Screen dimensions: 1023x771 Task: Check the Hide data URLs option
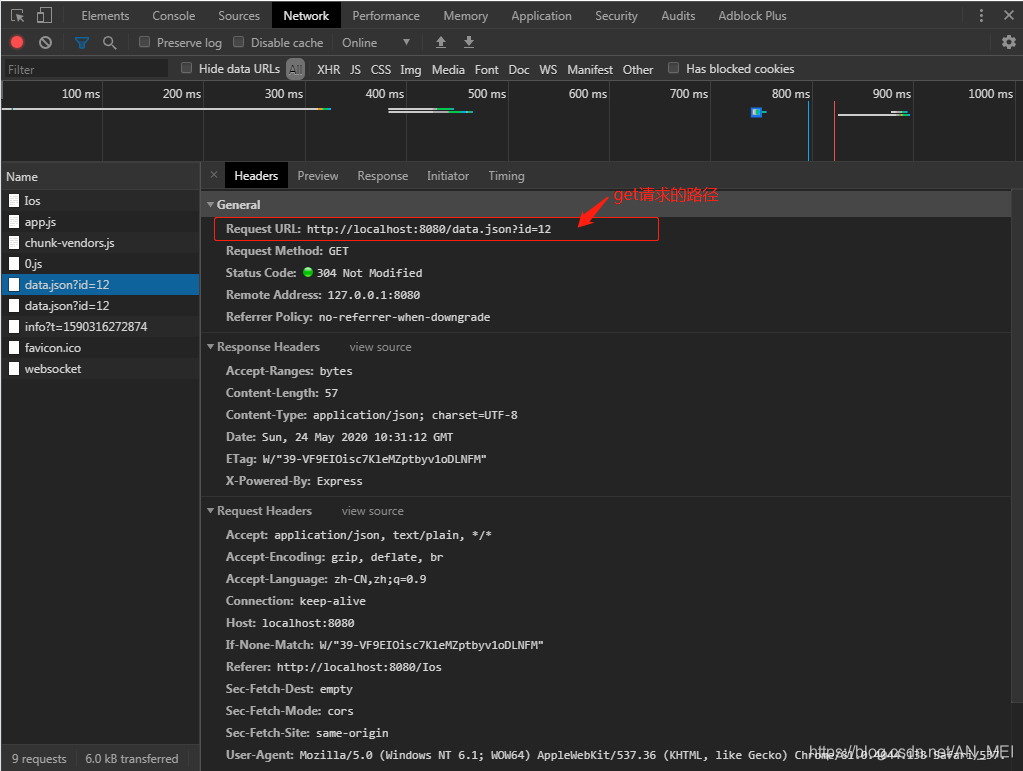click(x=187, y=68)
